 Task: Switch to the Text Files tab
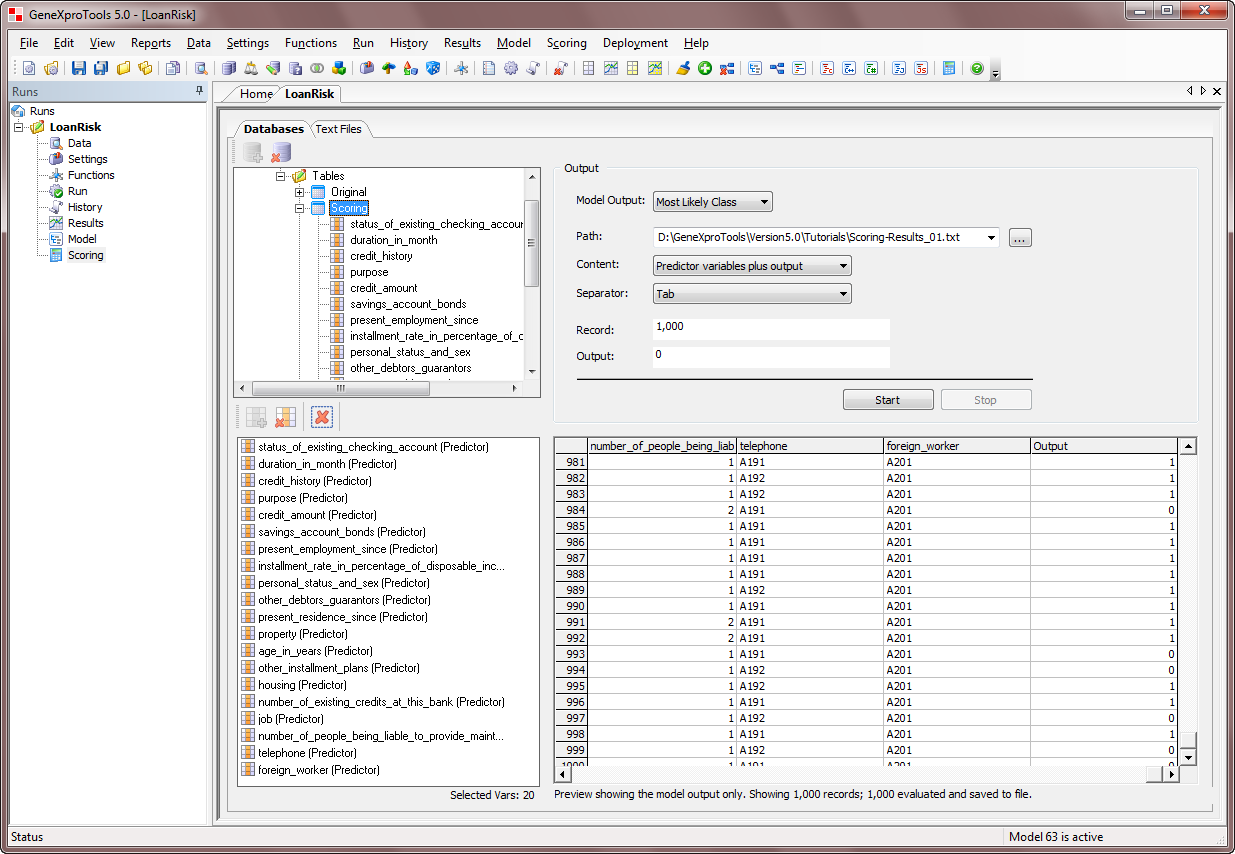coord(338,129)
